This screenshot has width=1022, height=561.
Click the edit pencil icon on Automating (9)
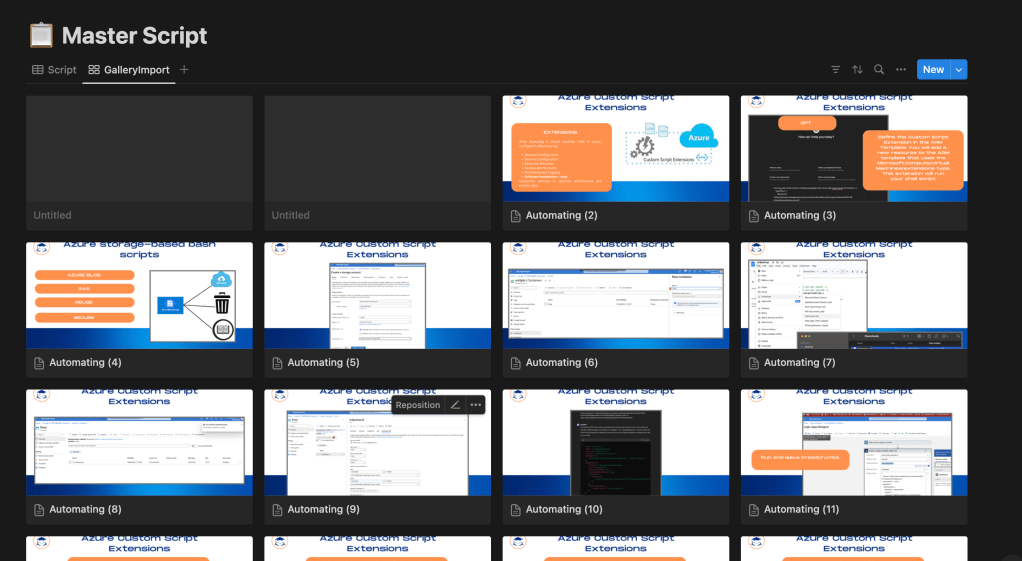pyautogui.click(x=456, y=405)
